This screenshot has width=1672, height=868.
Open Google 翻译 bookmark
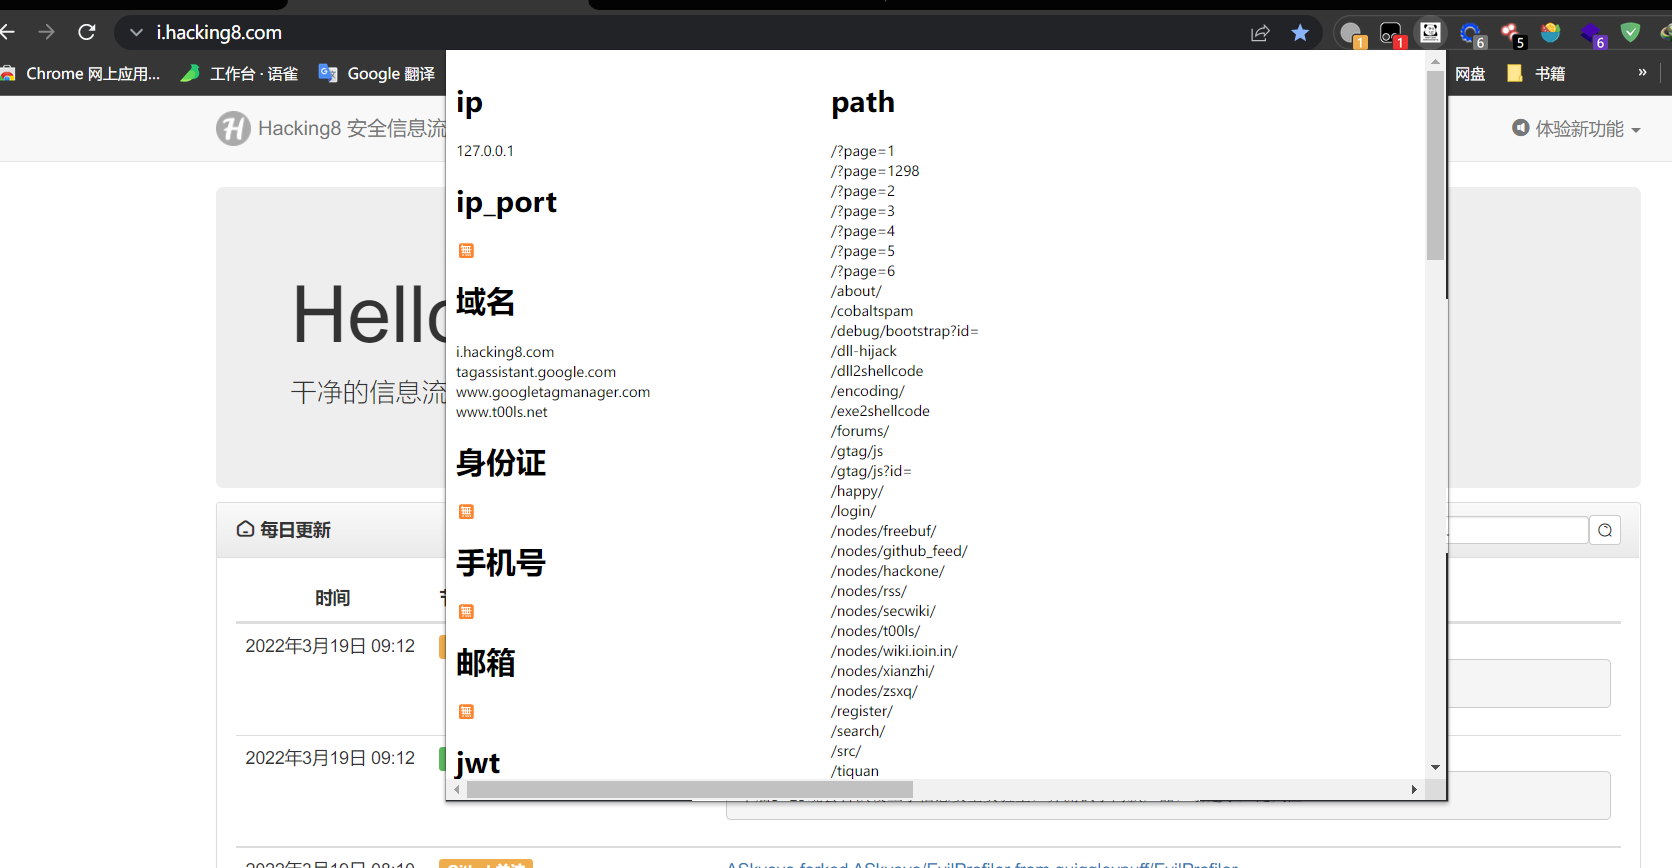coord(377,74)
